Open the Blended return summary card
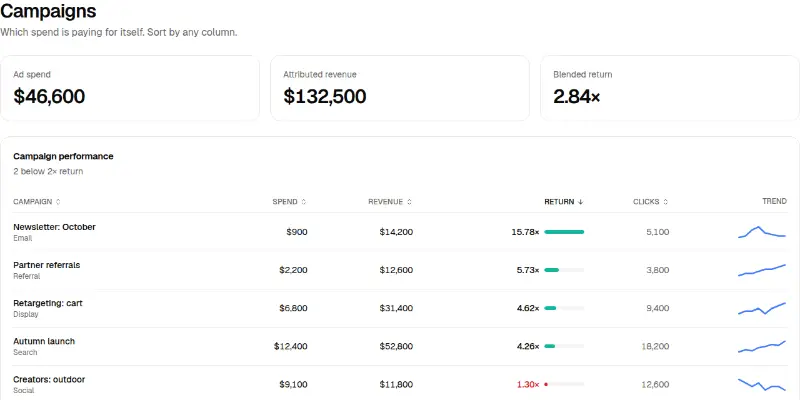The height and width of the screenshot is (400, 800). pyautogui.click(x=670, y=88)
